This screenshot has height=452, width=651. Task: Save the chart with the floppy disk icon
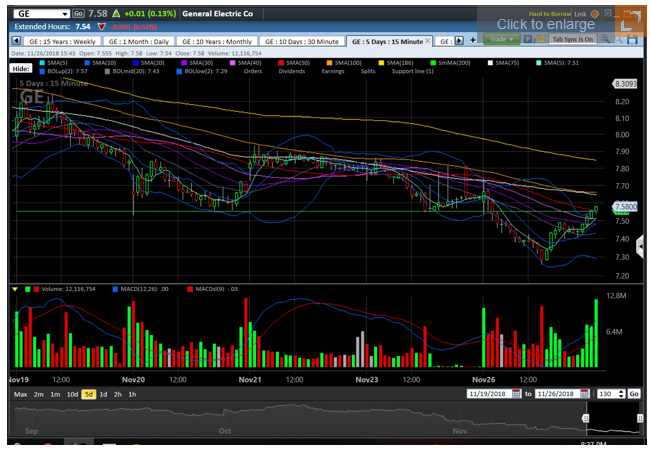coord(632,39)
